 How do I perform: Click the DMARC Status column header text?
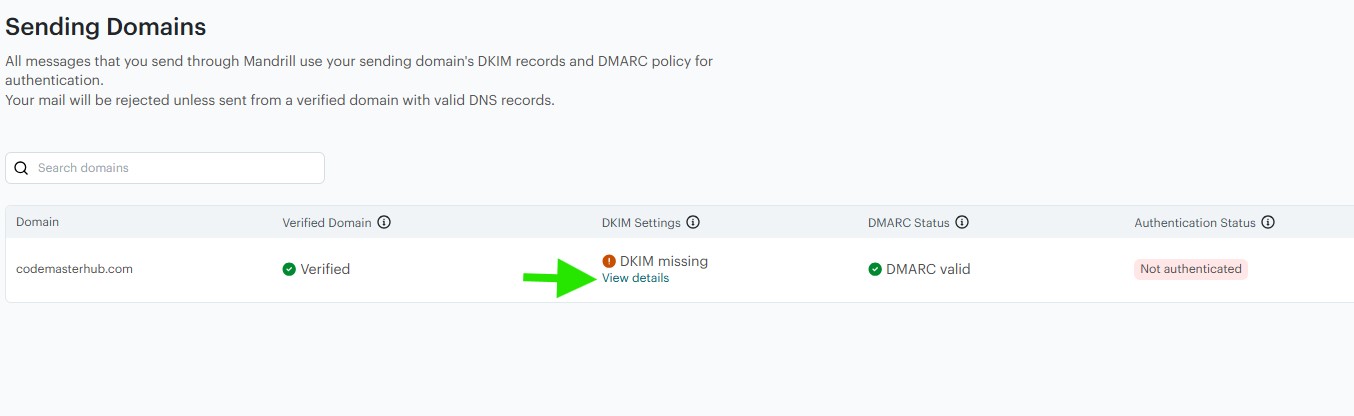tap(908, 222)
